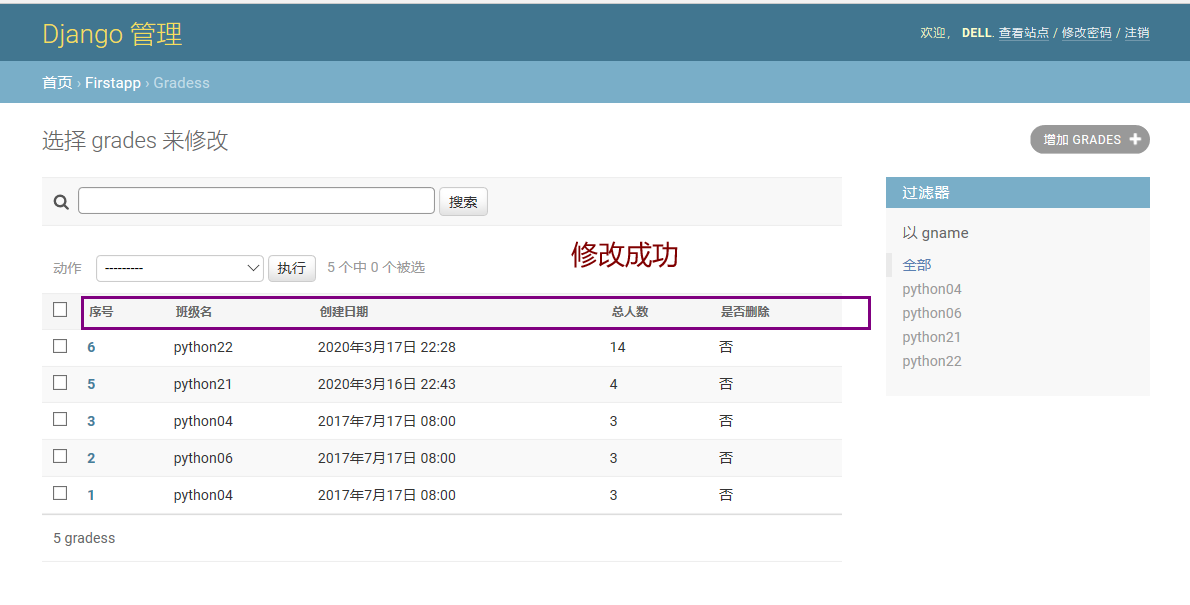
Task: Tick checkbox of row with ID 1
Action: pos(60,493)
